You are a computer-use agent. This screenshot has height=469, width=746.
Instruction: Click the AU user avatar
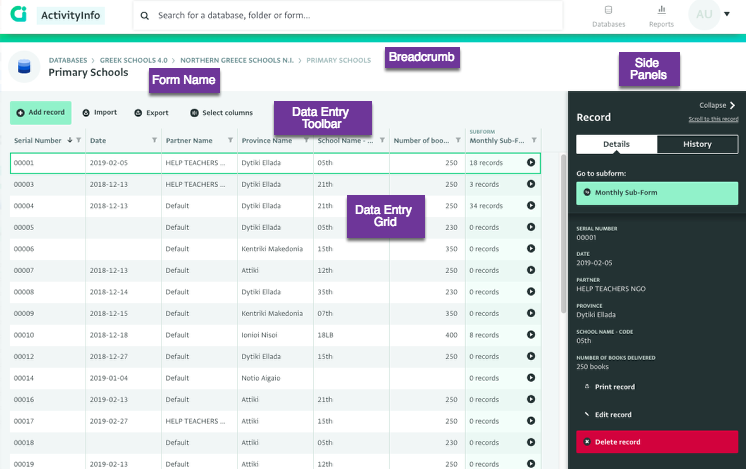click(x=704, y=14)
